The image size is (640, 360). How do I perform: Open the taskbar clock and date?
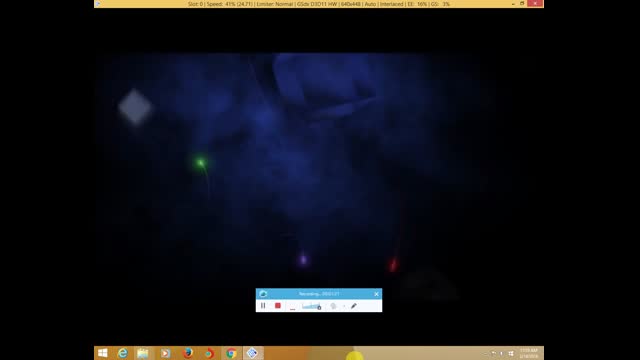tap(529, 353)
